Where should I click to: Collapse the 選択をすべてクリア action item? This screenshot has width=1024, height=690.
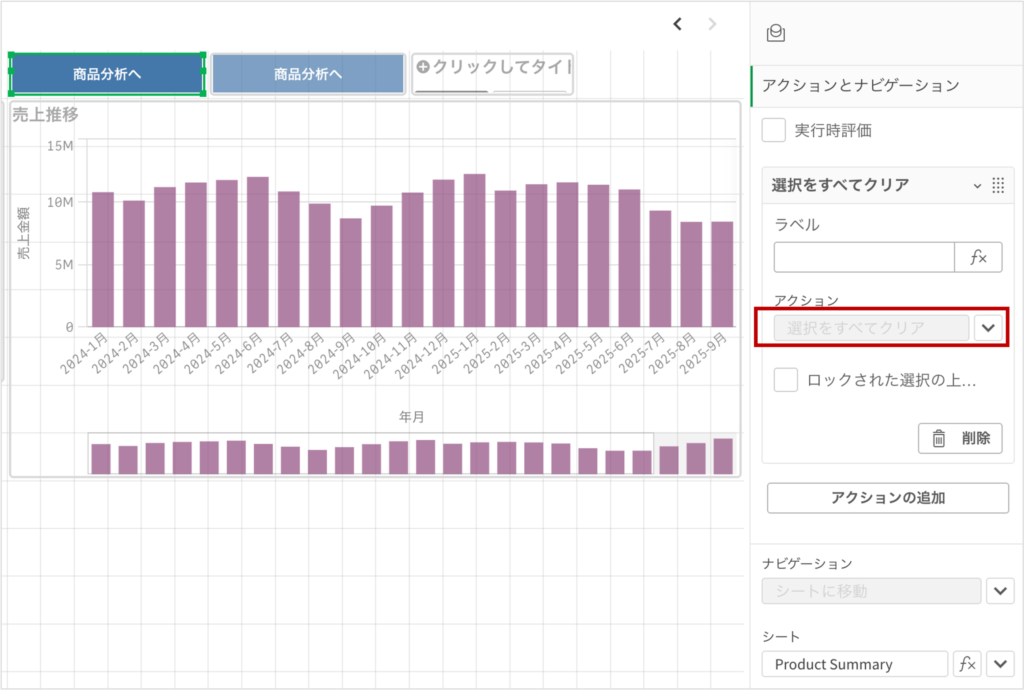coord(977,185)
